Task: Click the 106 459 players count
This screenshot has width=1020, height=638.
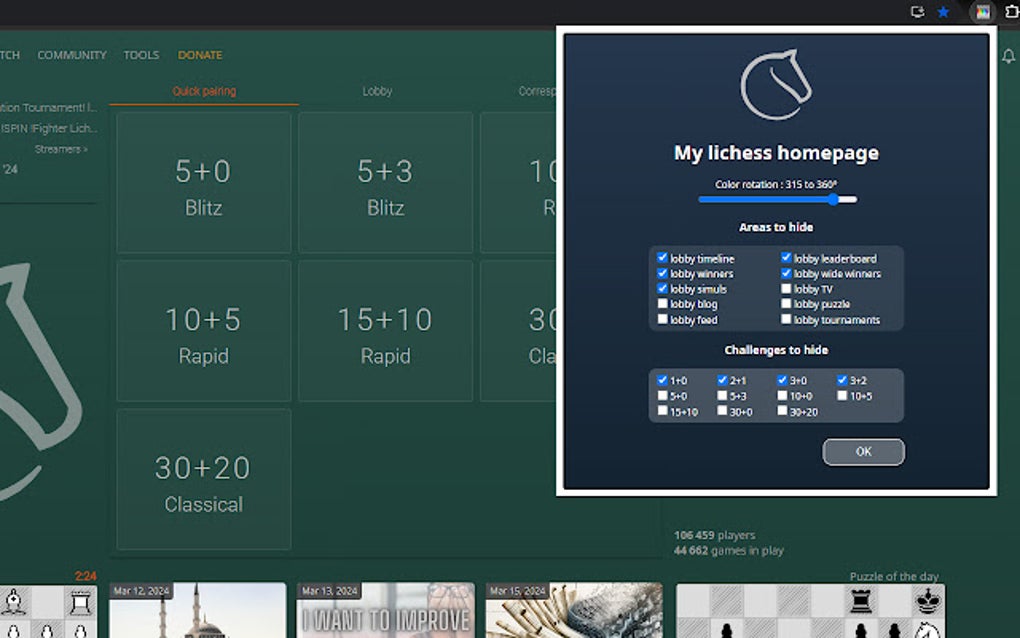Action: 715,535
